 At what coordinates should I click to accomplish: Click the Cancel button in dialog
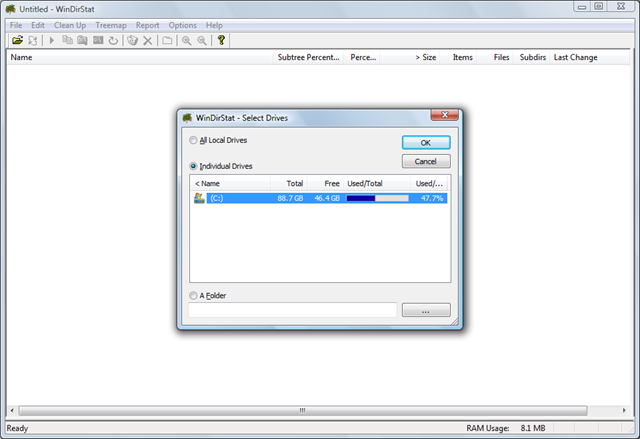point(426,162)
